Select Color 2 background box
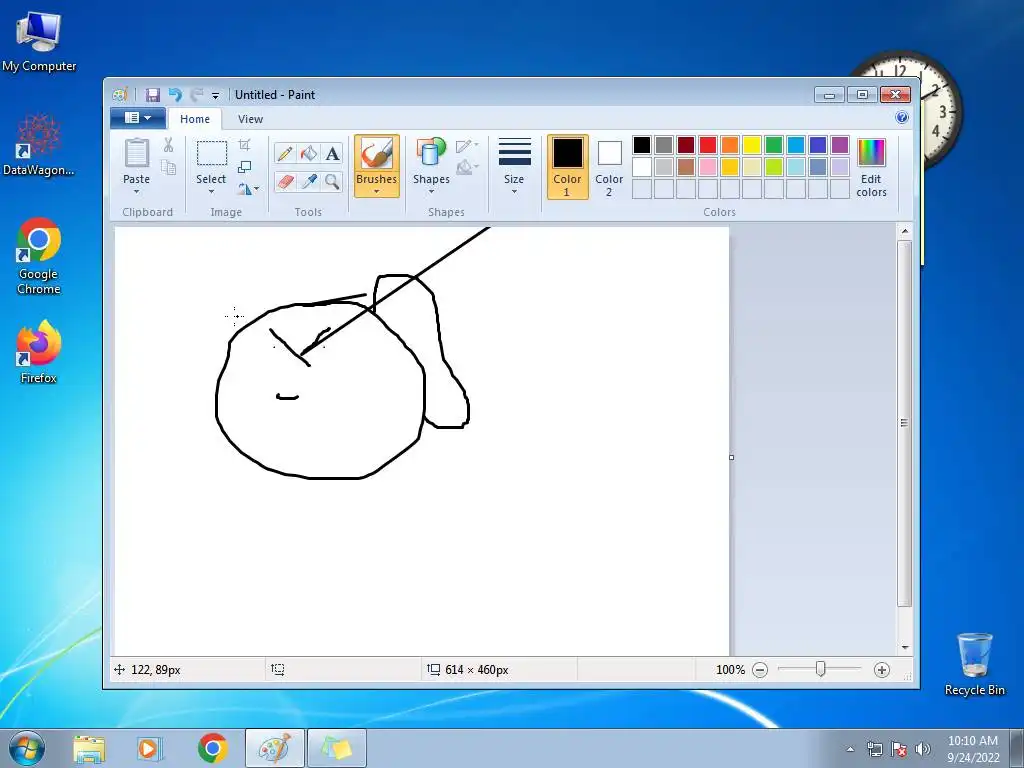 click(609, 167)
